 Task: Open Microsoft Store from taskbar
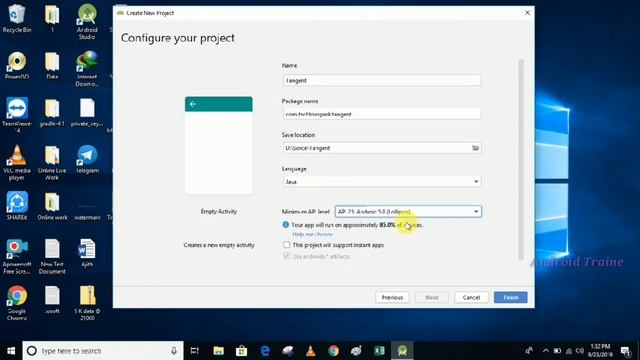click(x=241, y=351)
